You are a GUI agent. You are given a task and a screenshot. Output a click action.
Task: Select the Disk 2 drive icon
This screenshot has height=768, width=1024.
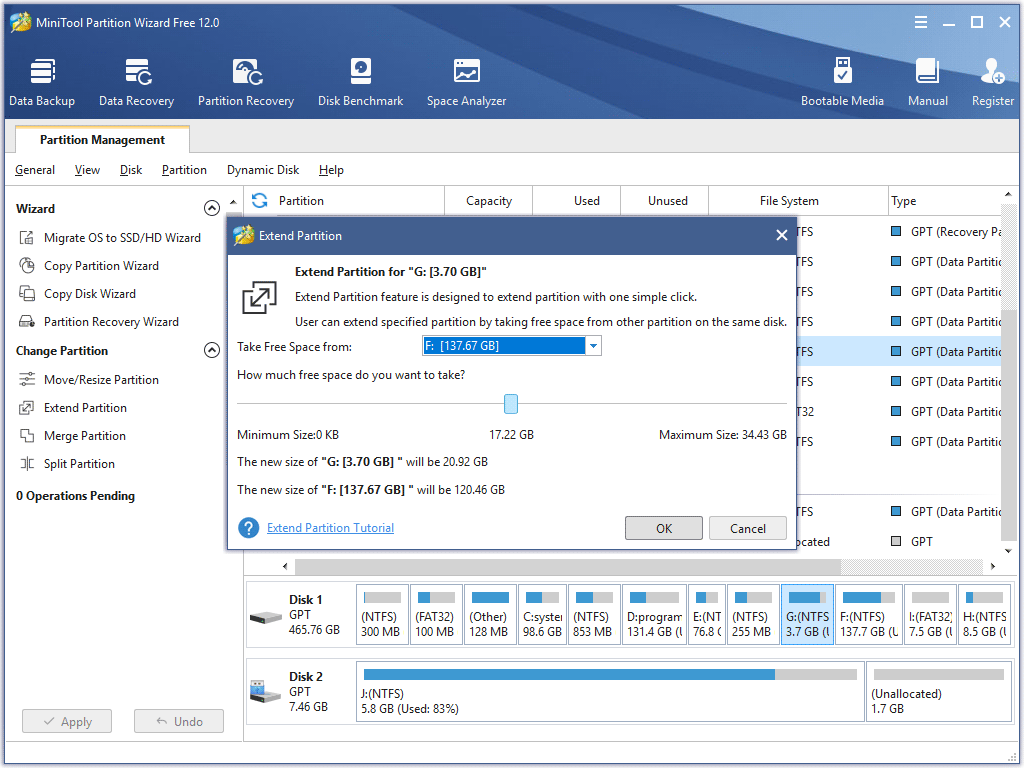[x=266, y=692]
